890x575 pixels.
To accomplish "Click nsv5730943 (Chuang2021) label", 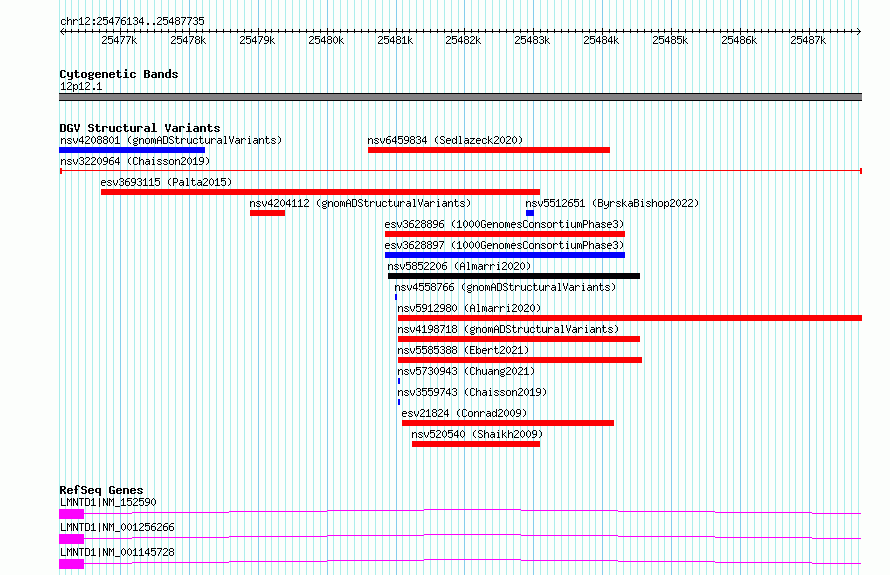I will tap(466, 371).
